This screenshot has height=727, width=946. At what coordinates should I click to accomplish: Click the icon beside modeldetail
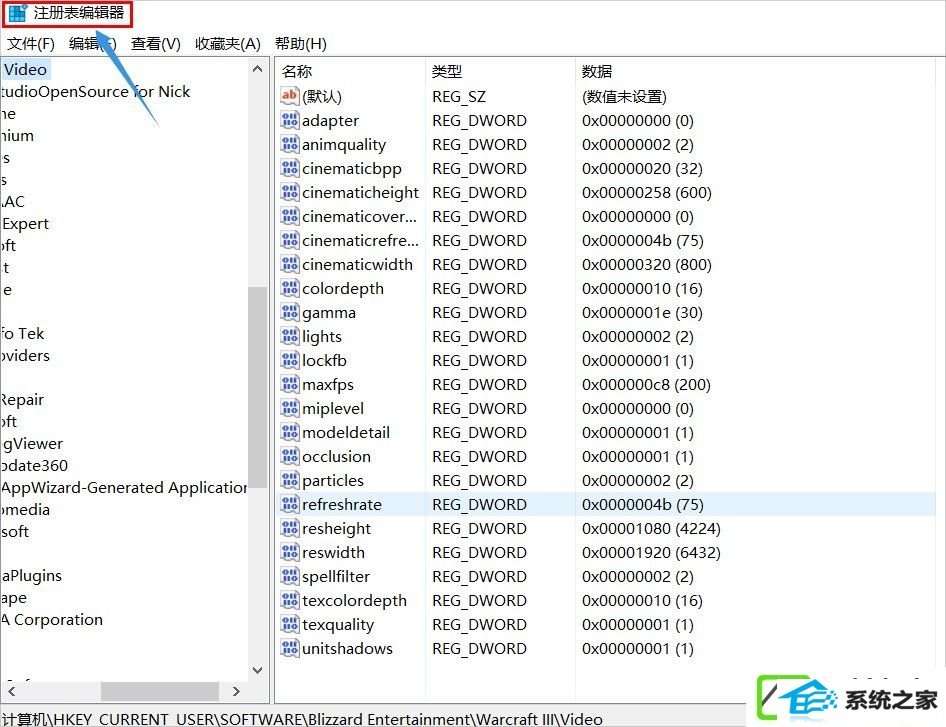point(290,432)
